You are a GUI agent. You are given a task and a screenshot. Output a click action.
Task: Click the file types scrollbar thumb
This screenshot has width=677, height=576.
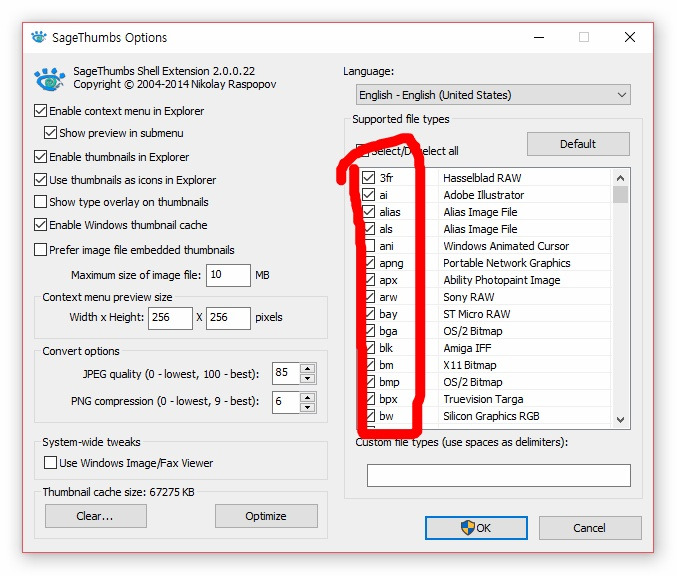pyautogui.click(x=620, y=194)
